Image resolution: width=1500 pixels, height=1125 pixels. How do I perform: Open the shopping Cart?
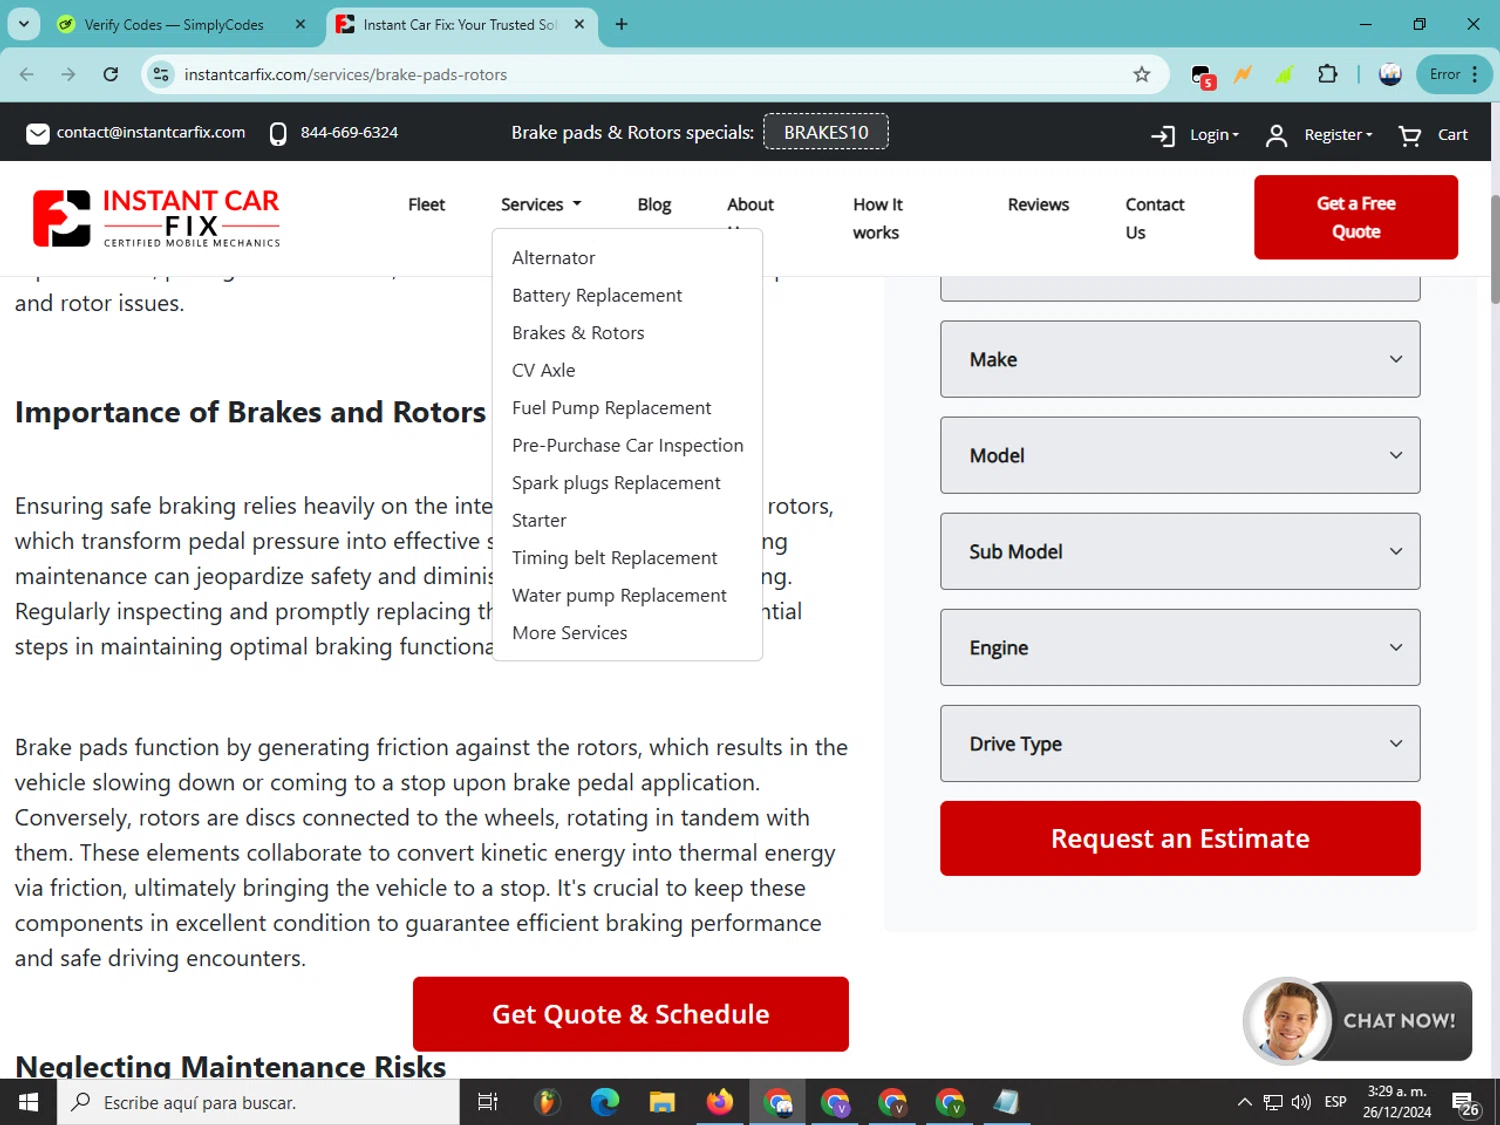(x=1433, y=134)
